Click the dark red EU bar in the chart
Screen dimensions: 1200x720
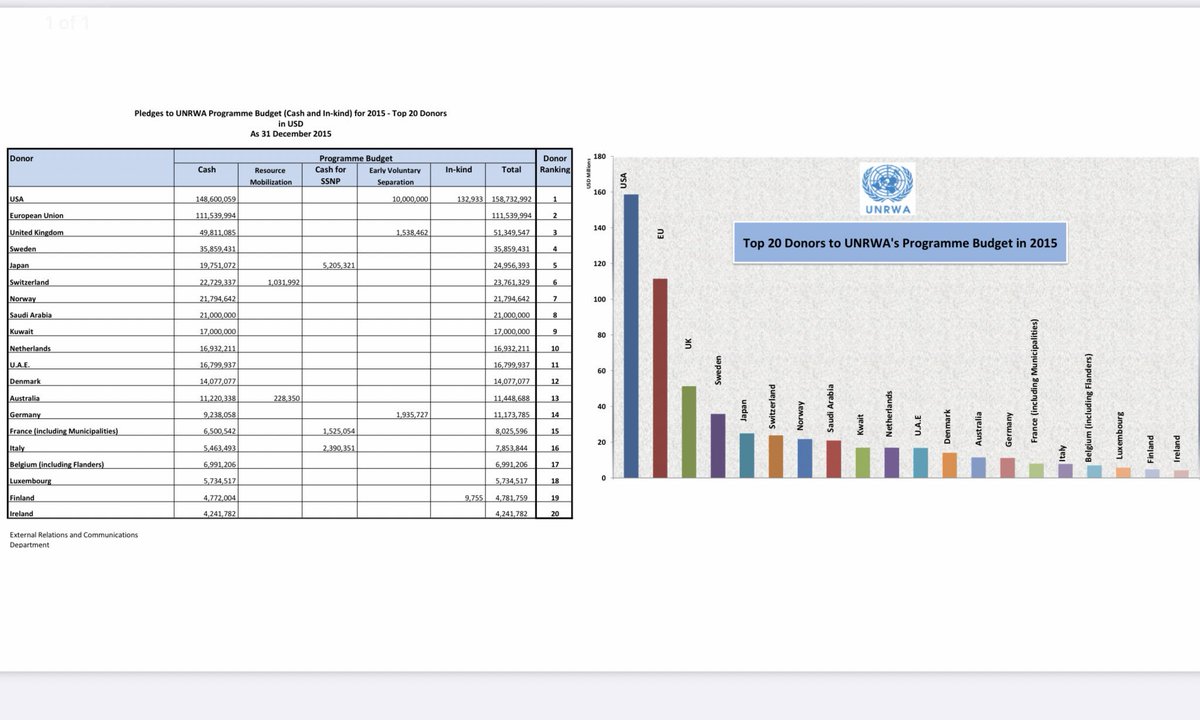[x=660, y=378]
